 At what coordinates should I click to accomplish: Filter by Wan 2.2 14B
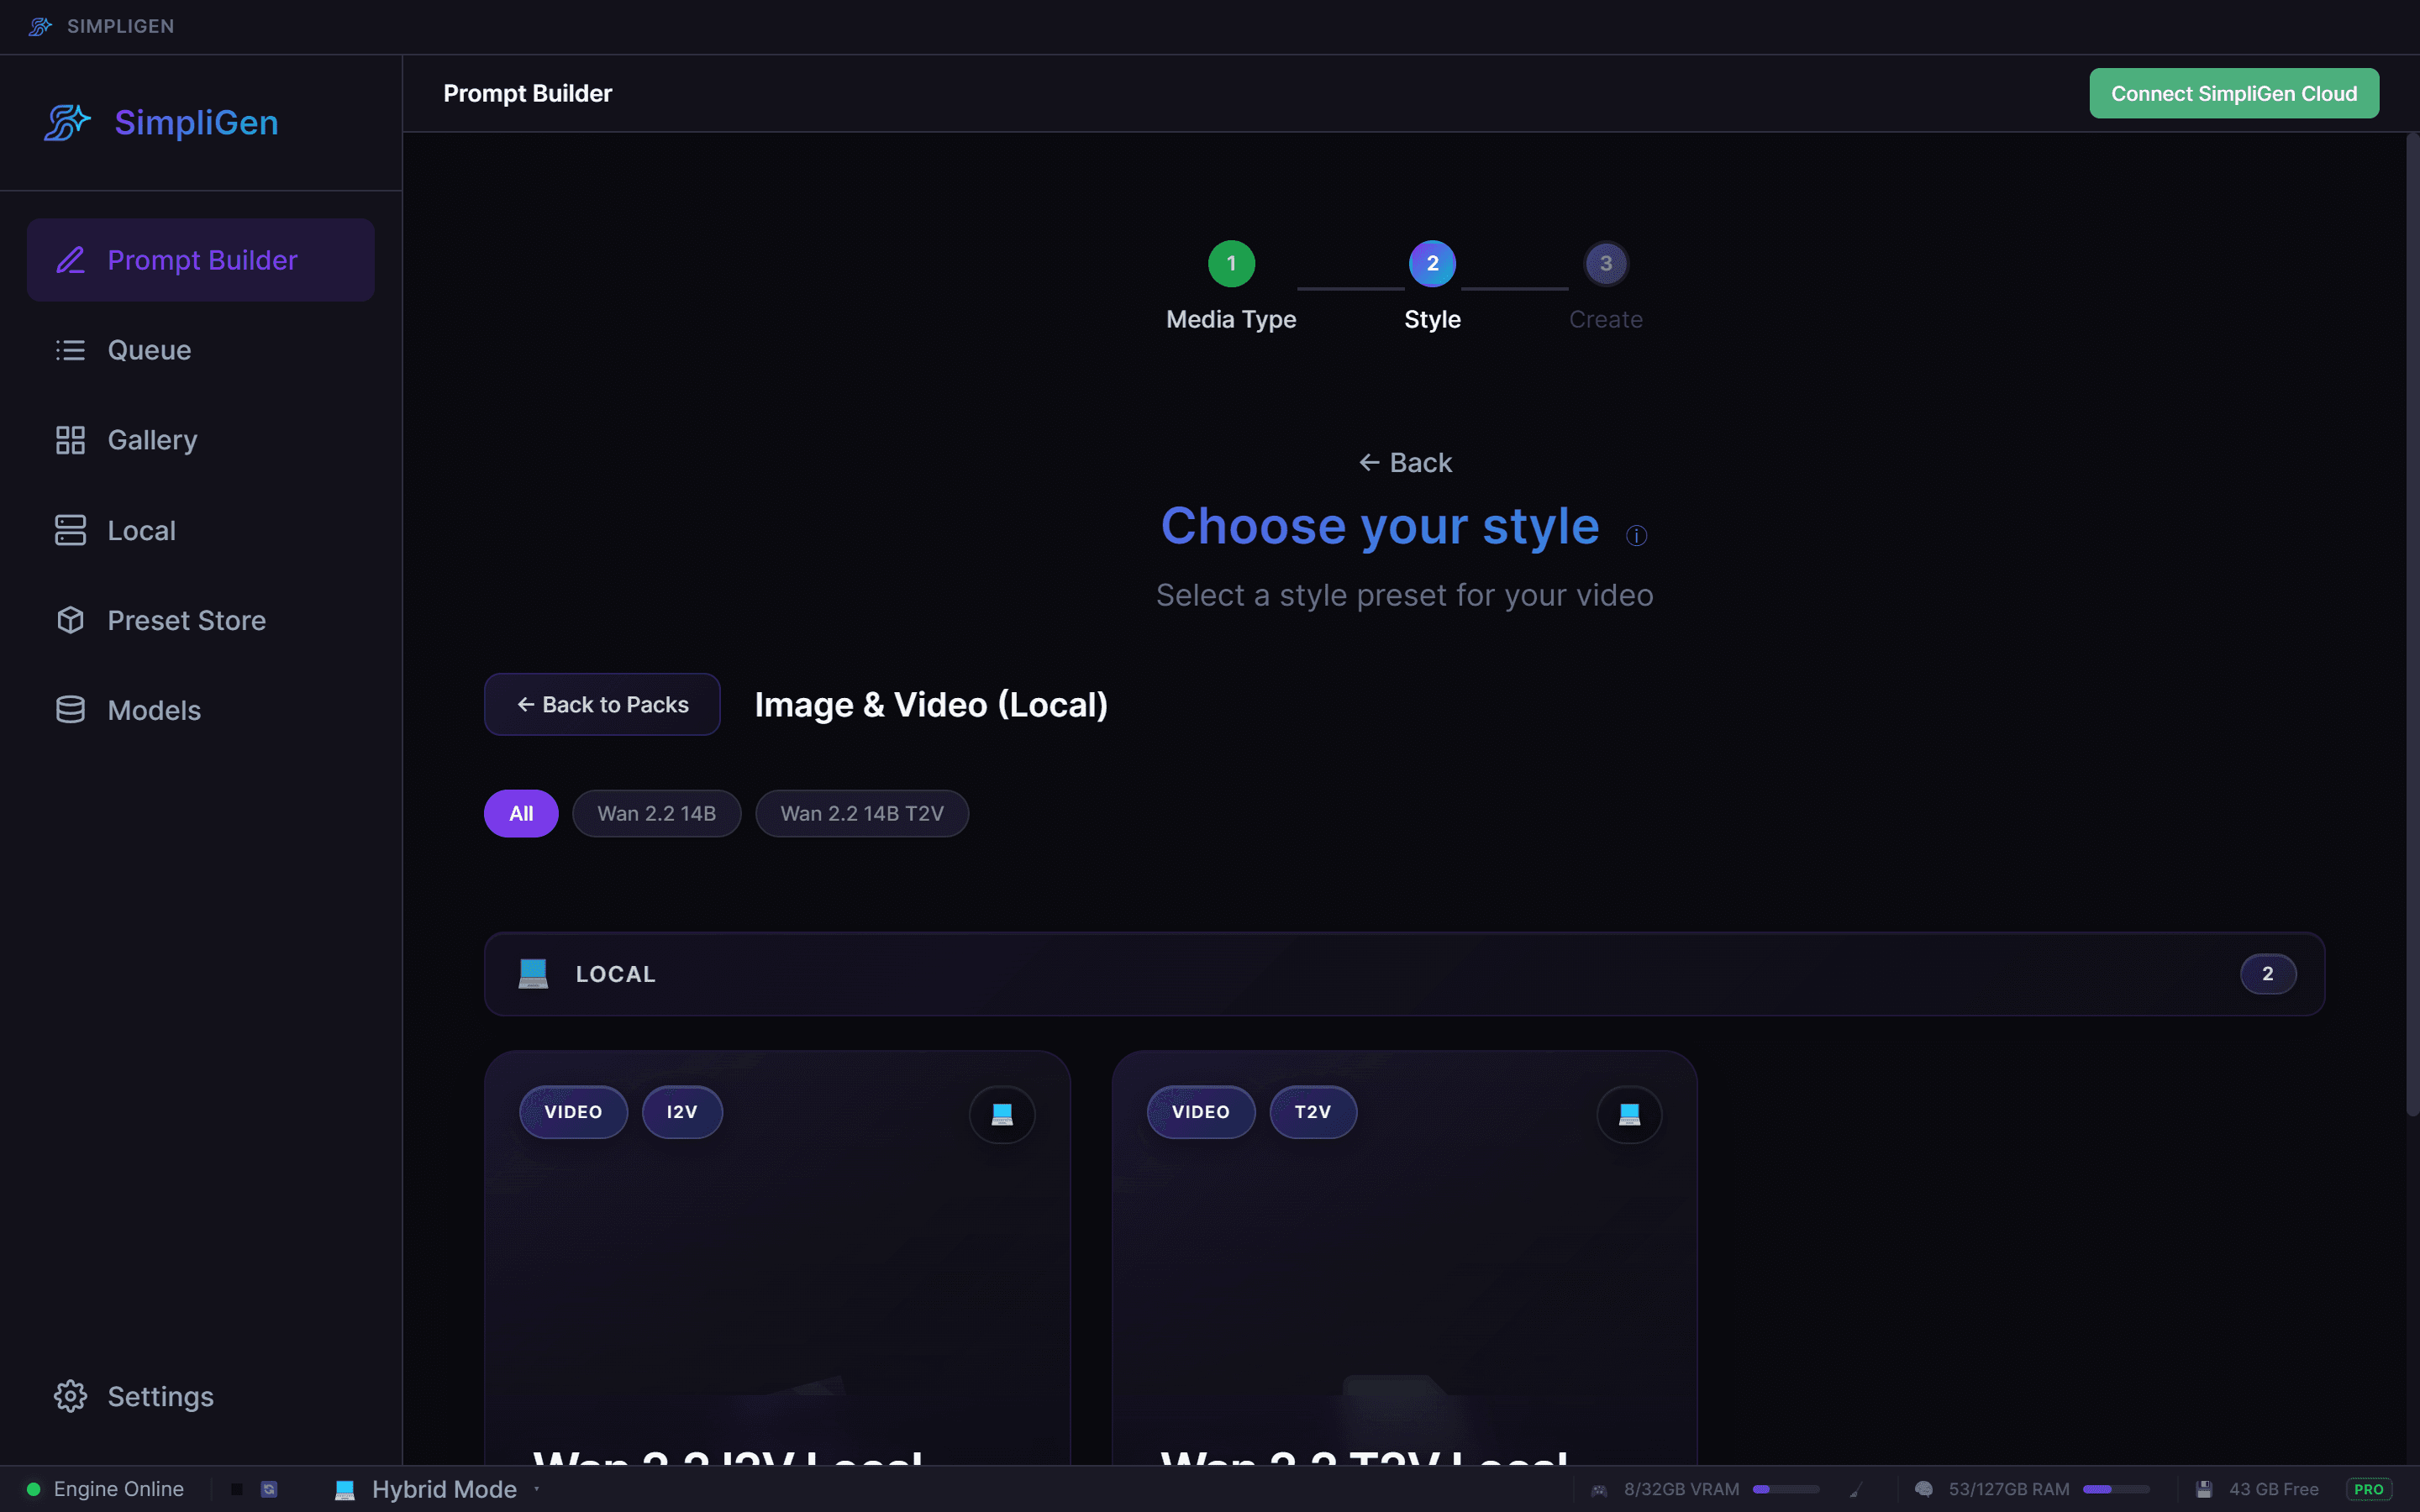656,814
